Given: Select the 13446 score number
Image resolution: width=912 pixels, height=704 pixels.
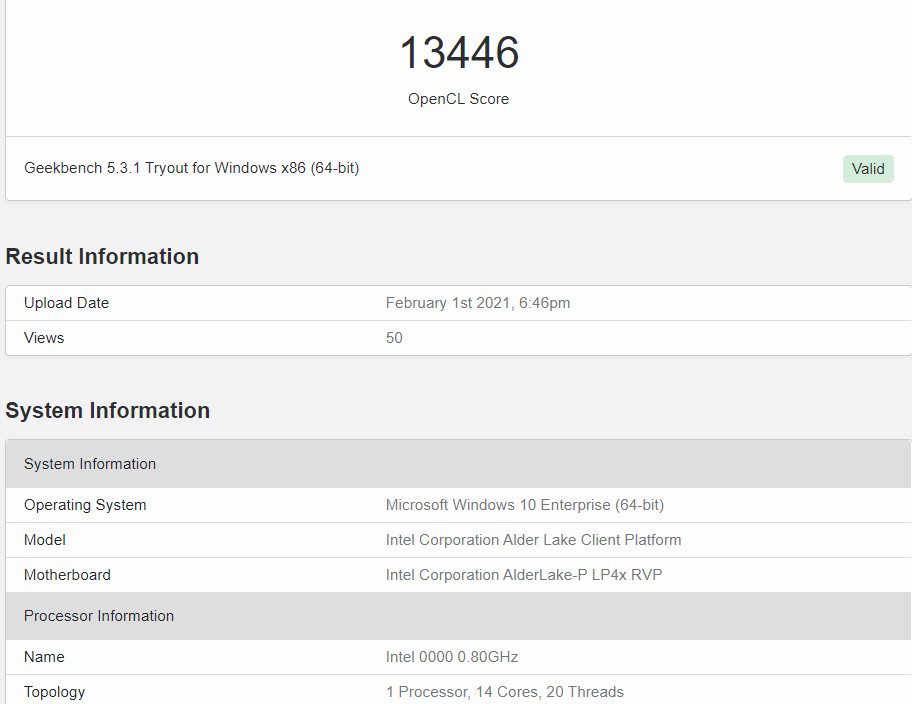Looking at the screenshot, I should [459, 52].
